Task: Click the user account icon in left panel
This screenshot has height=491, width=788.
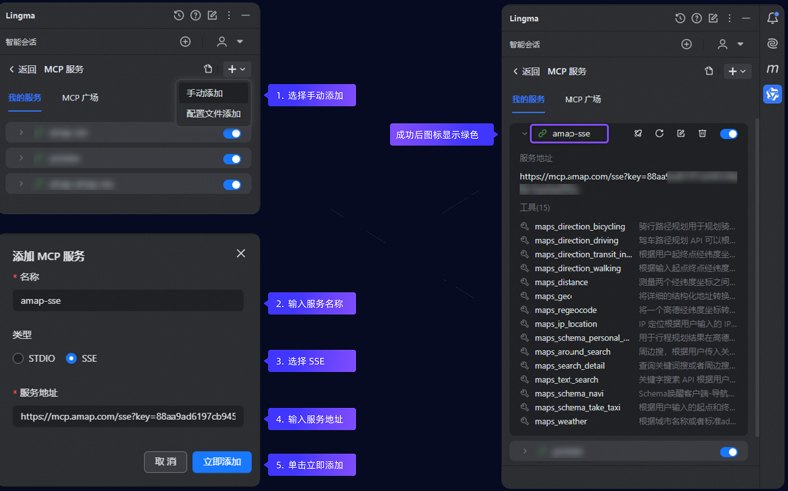Action: tap(222, 42)
